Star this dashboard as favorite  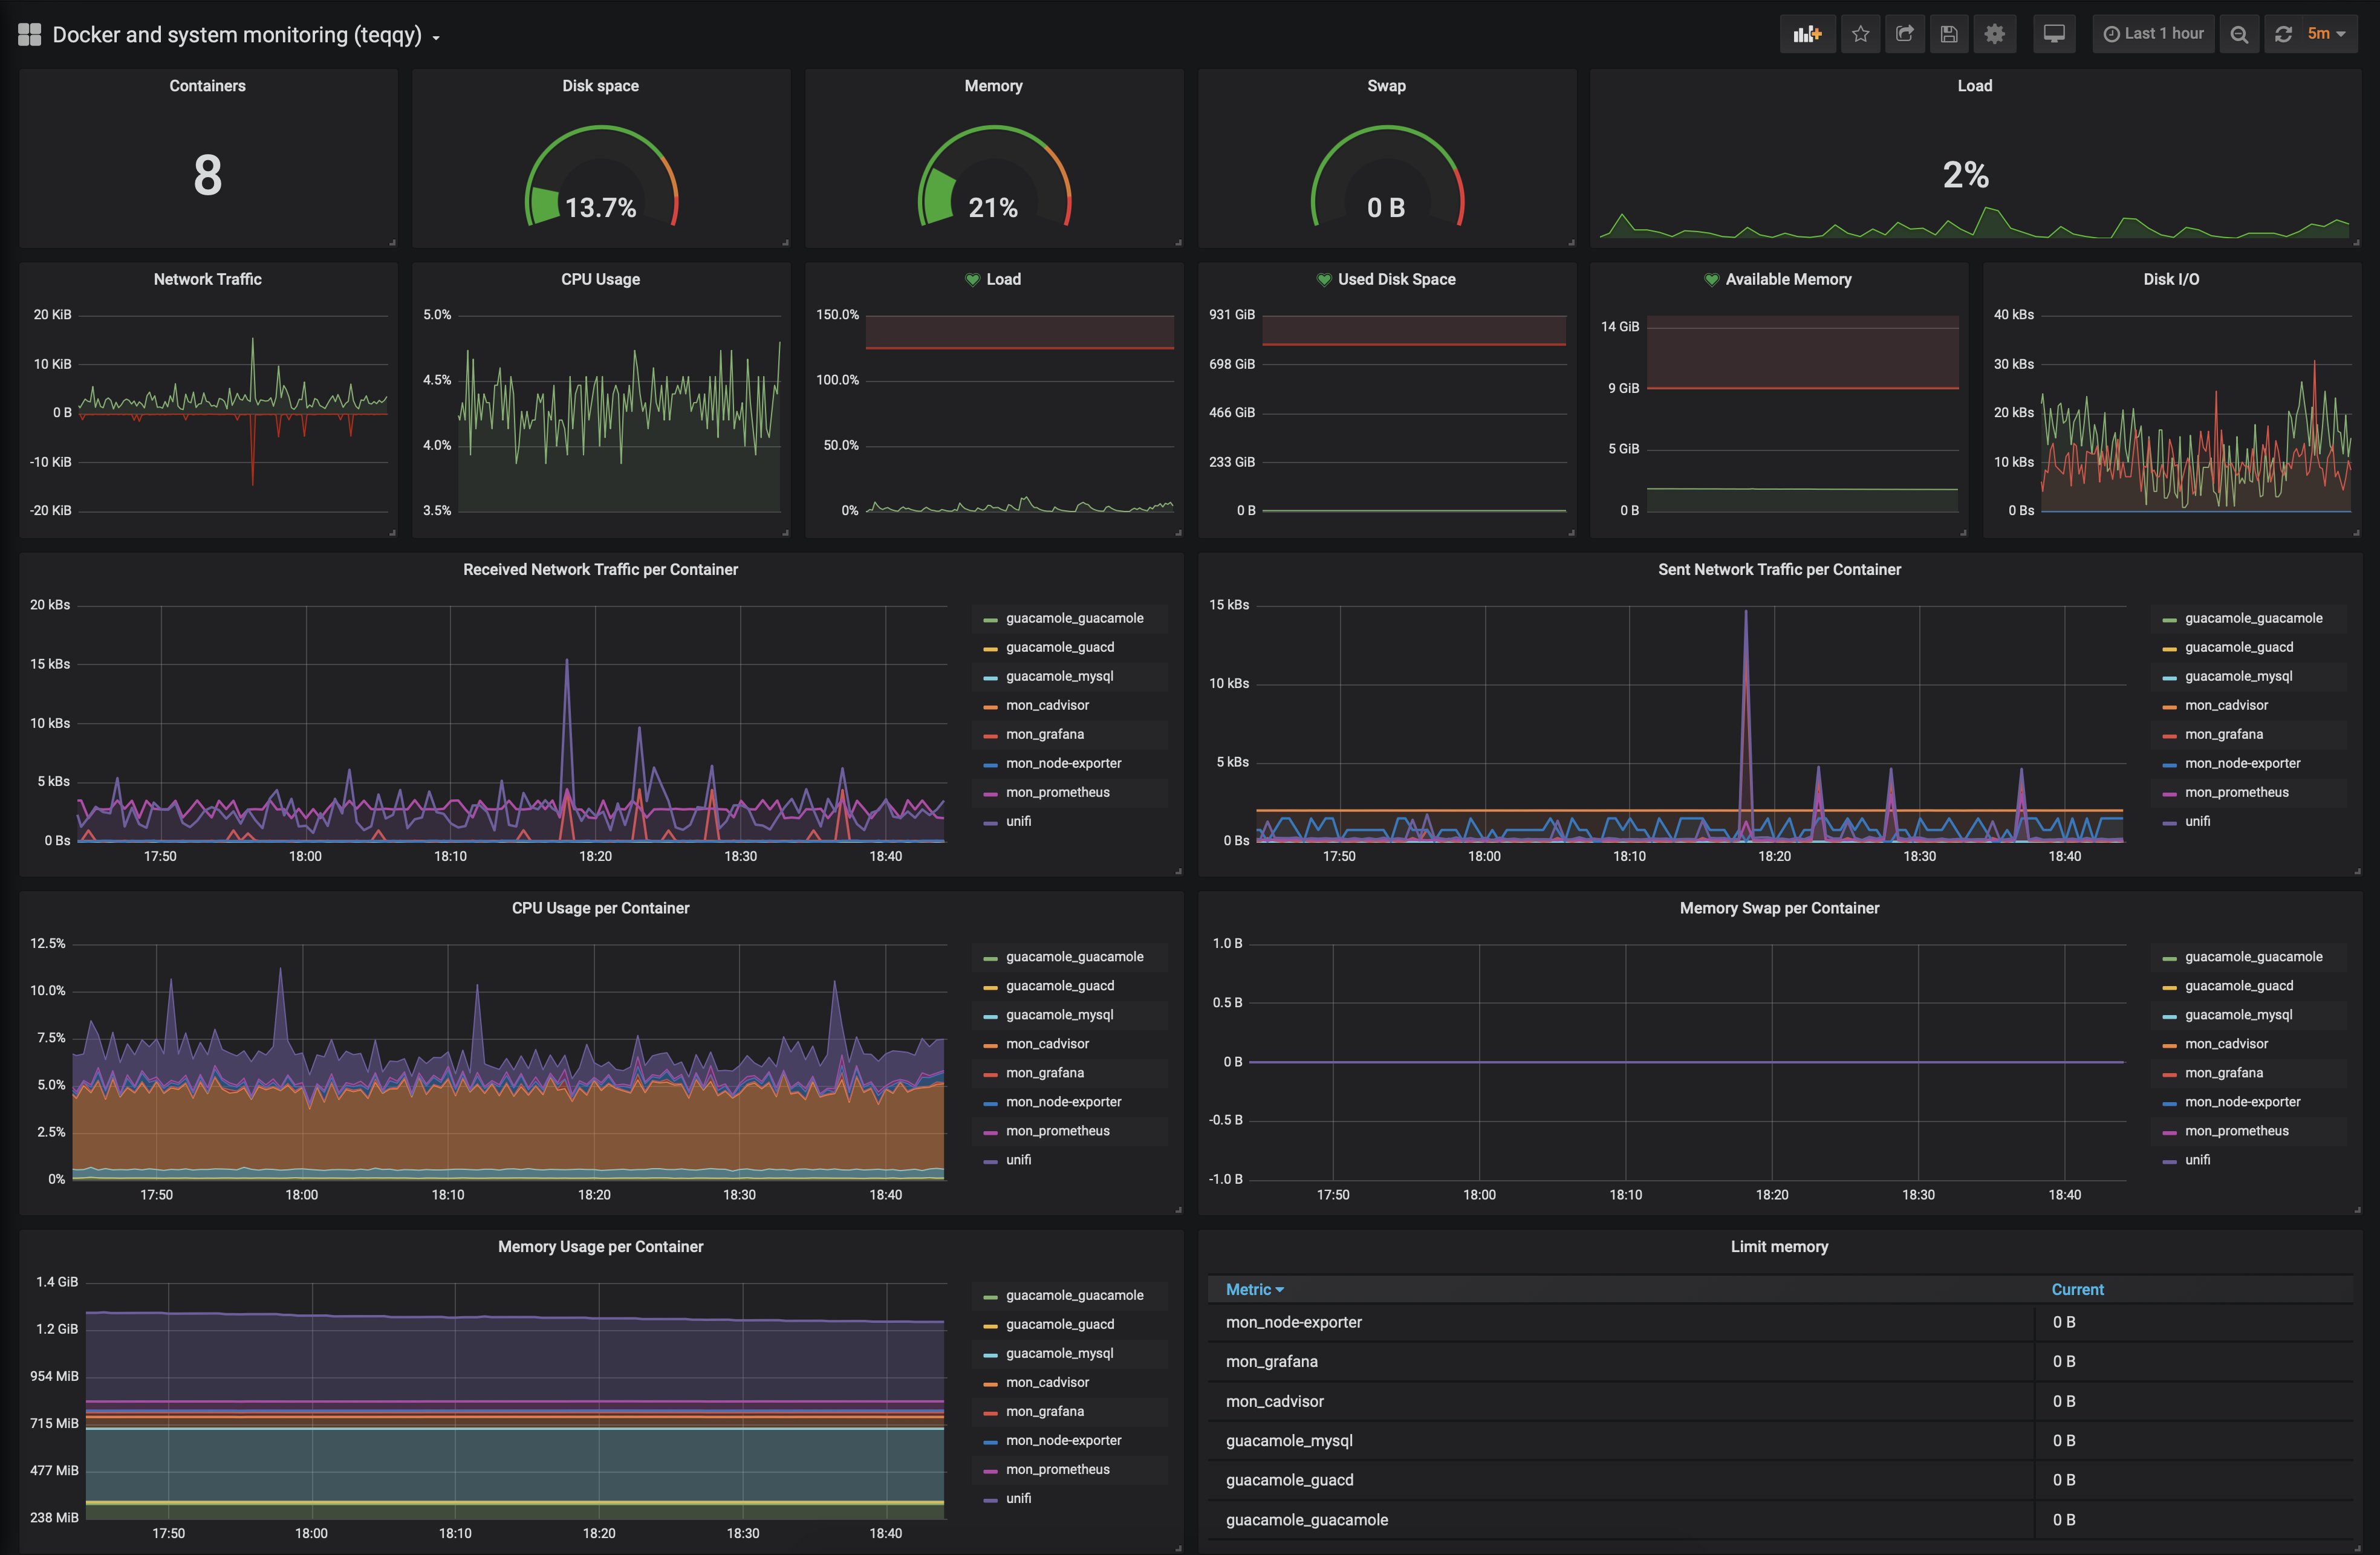pos(1860,34)
